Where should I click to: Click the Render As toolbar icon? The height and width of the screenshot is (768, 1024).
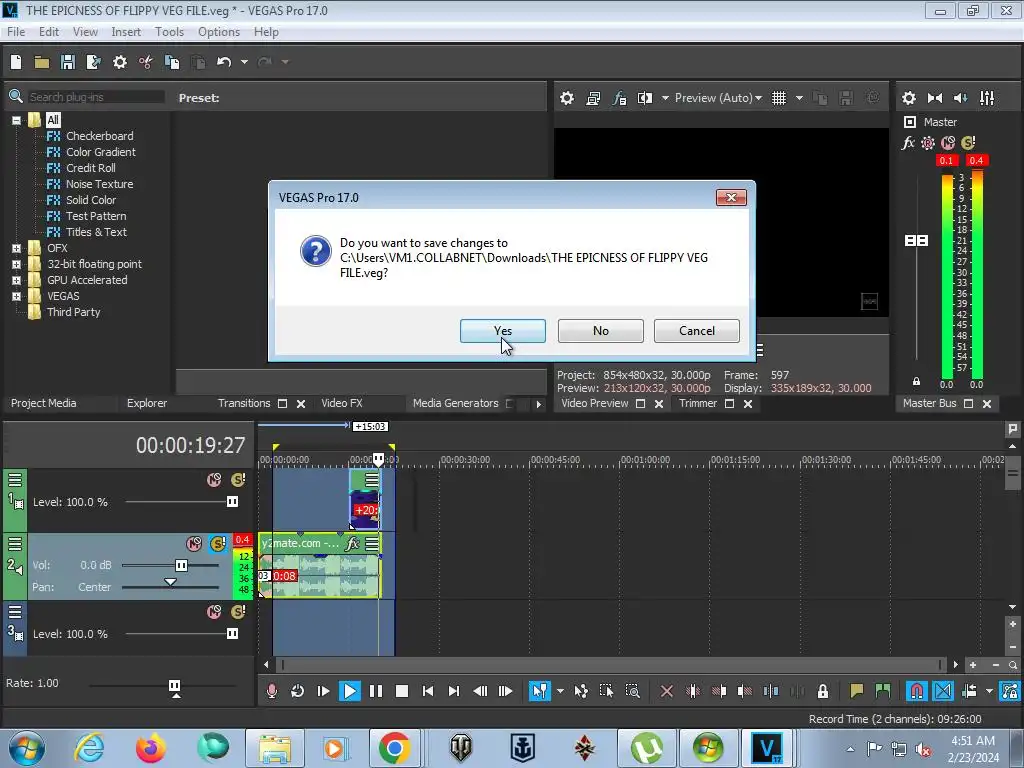[x=93, y=62]
